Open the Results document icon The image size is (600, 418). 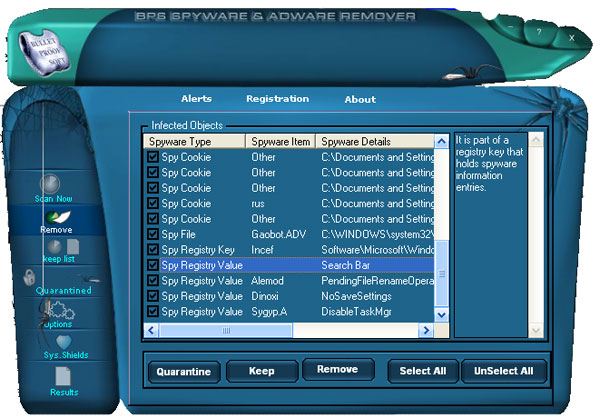click(63, 376)
